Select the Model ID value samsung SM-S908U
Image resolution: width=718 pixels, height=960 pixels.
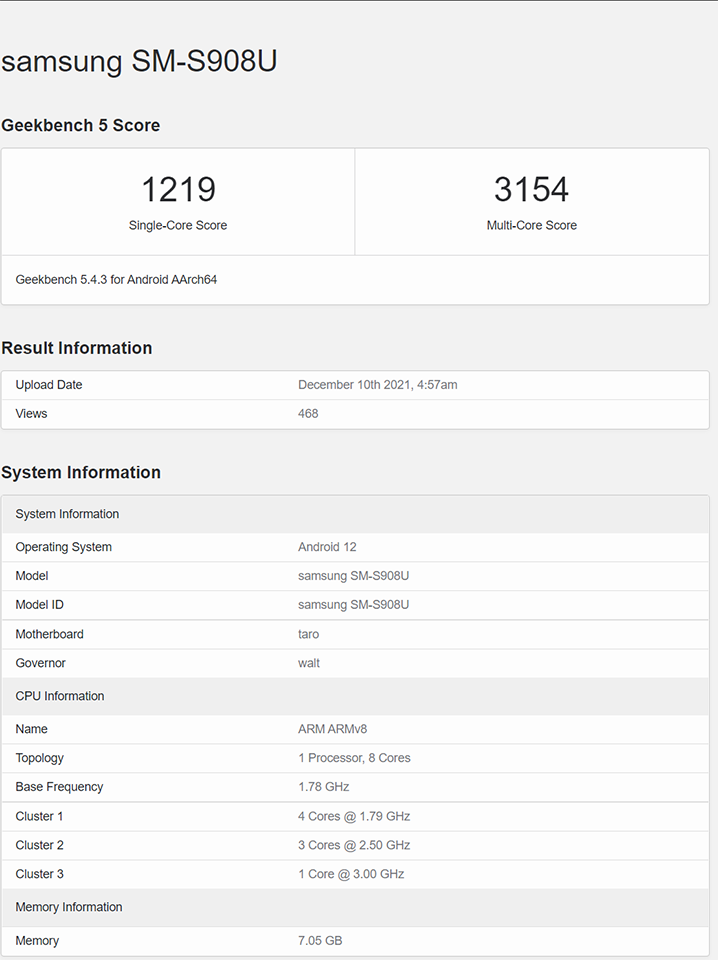353,604
